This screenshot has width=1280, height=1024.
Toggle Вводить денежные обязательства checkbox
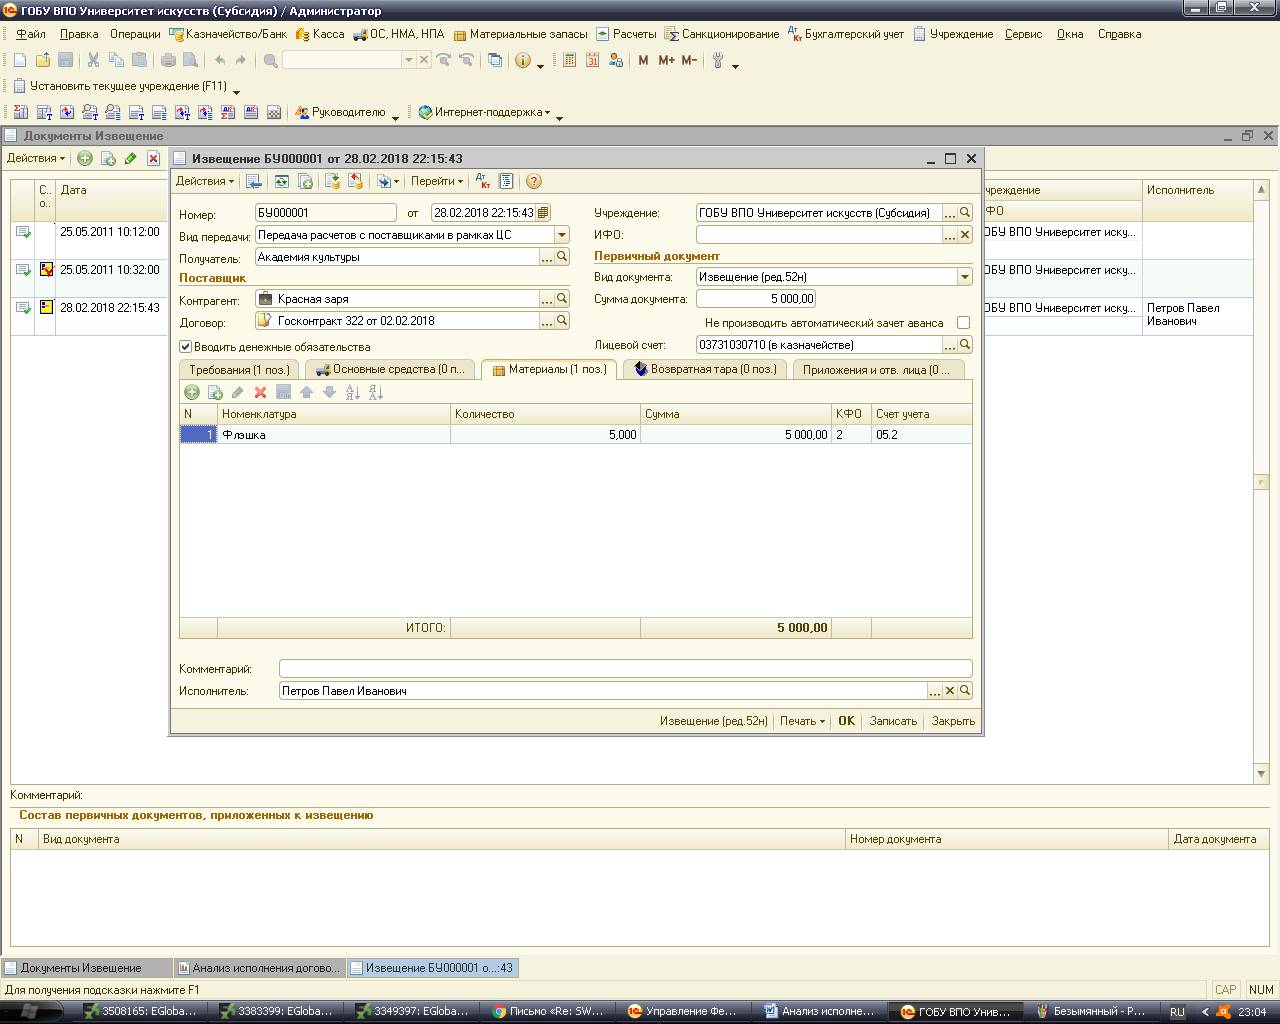point(185,347)
